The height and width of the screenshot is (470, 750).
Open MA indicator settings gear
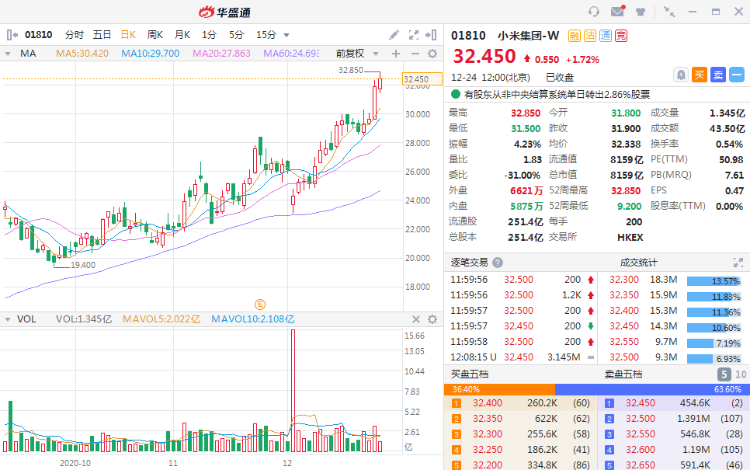pos(432,54)
